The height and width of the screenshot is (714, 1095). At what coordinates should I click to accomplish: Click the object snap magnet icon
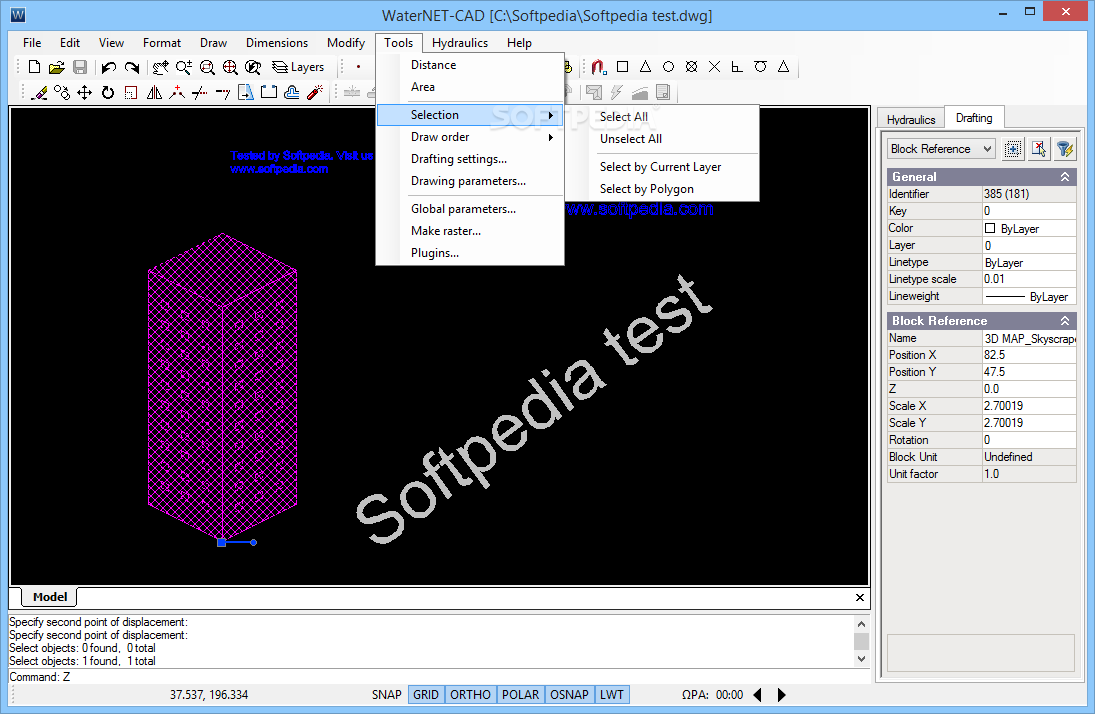pos(598,67)
